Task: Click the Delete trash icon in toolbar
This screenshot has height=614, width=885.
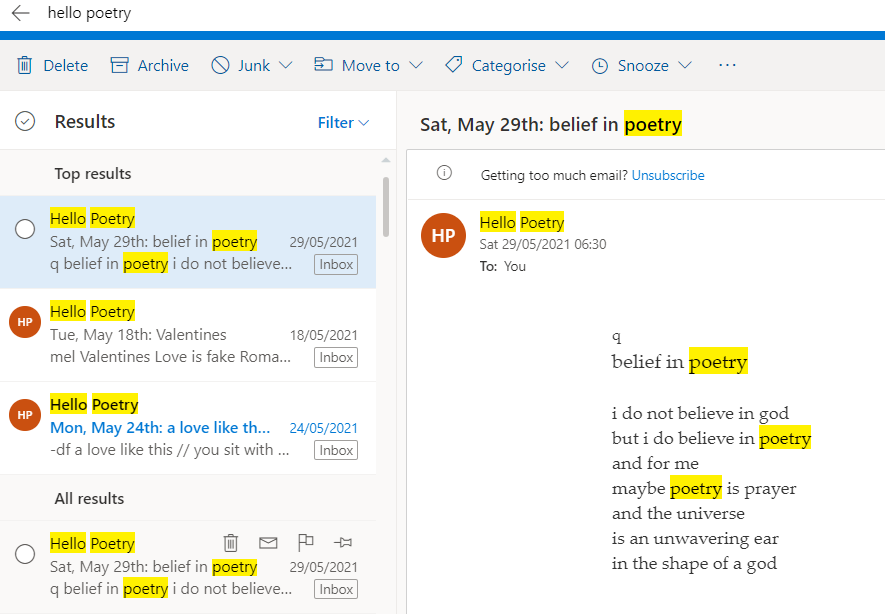Action: 24,65
